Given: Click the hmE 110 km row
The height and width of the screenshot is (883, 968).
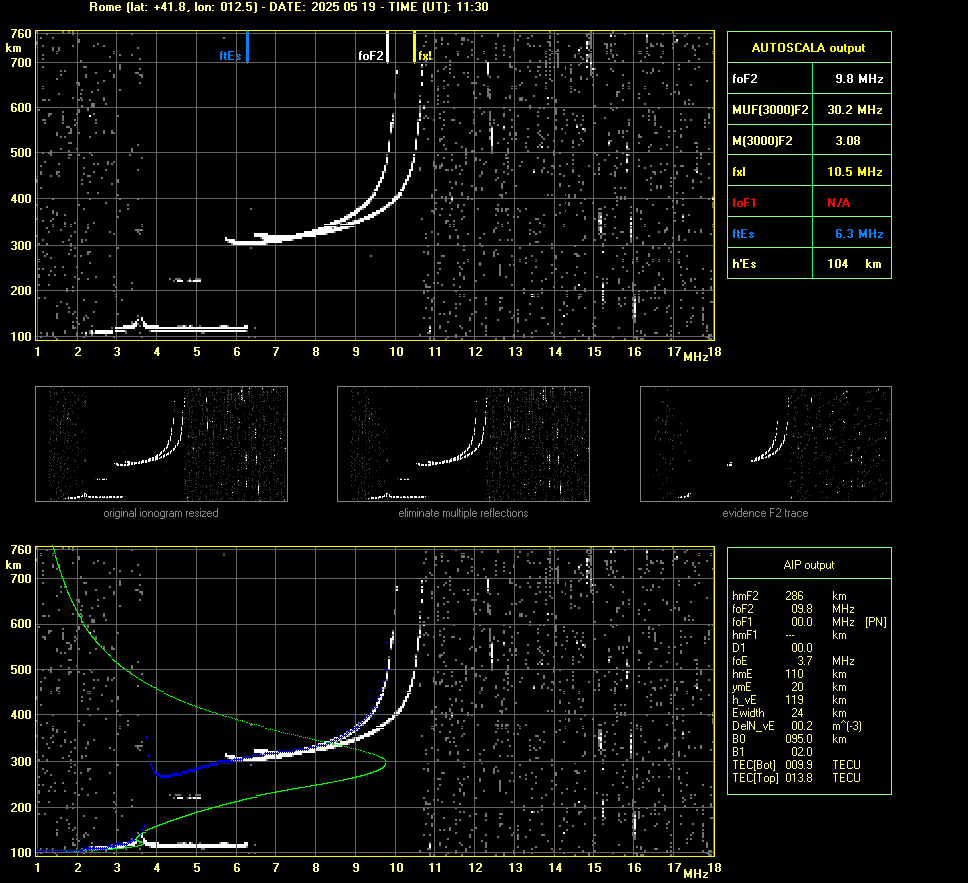Looking at the screenshot, I should click(x=789, y=674).
